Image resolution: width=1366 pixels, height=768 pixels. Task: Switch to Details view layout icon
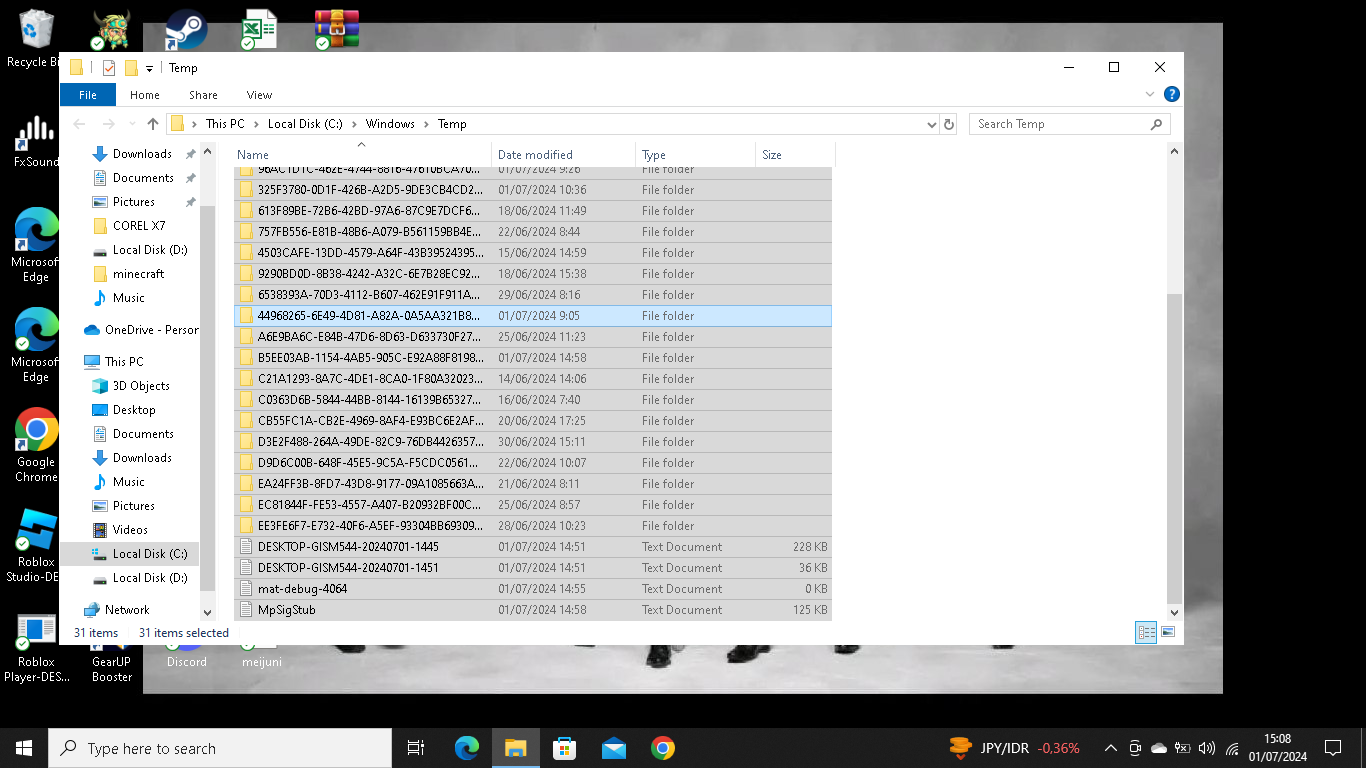[x=1146, y=632]
